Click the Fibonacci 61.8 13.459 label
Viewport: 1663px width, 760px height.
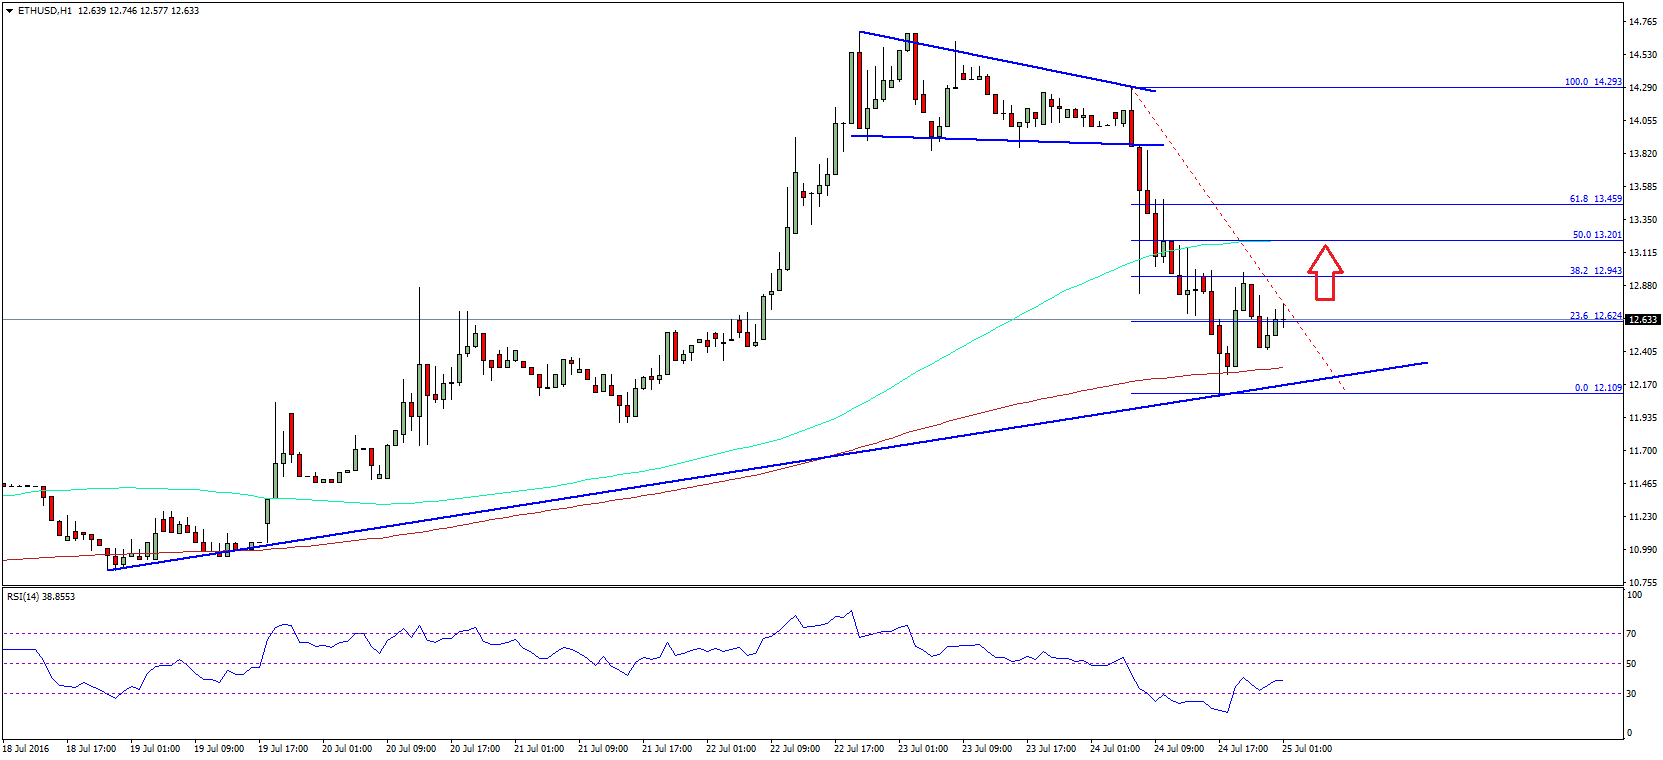point(1596,199)
